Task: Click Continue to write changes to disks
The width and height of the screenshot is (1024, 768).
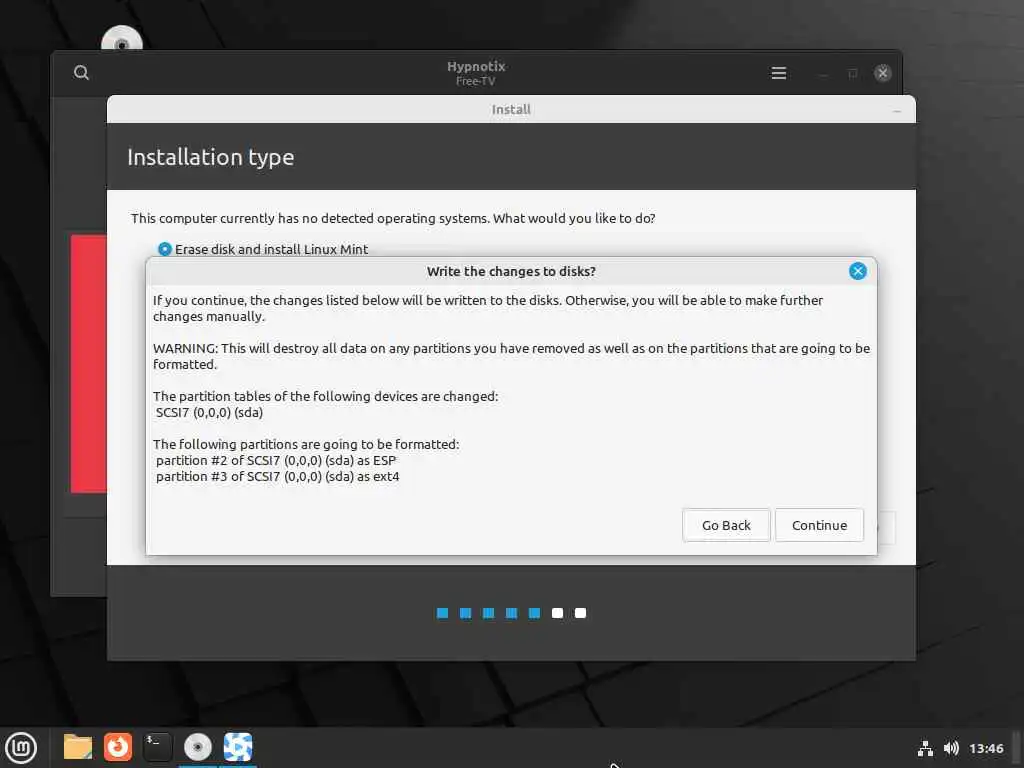Action: click(x=819, y=525)
